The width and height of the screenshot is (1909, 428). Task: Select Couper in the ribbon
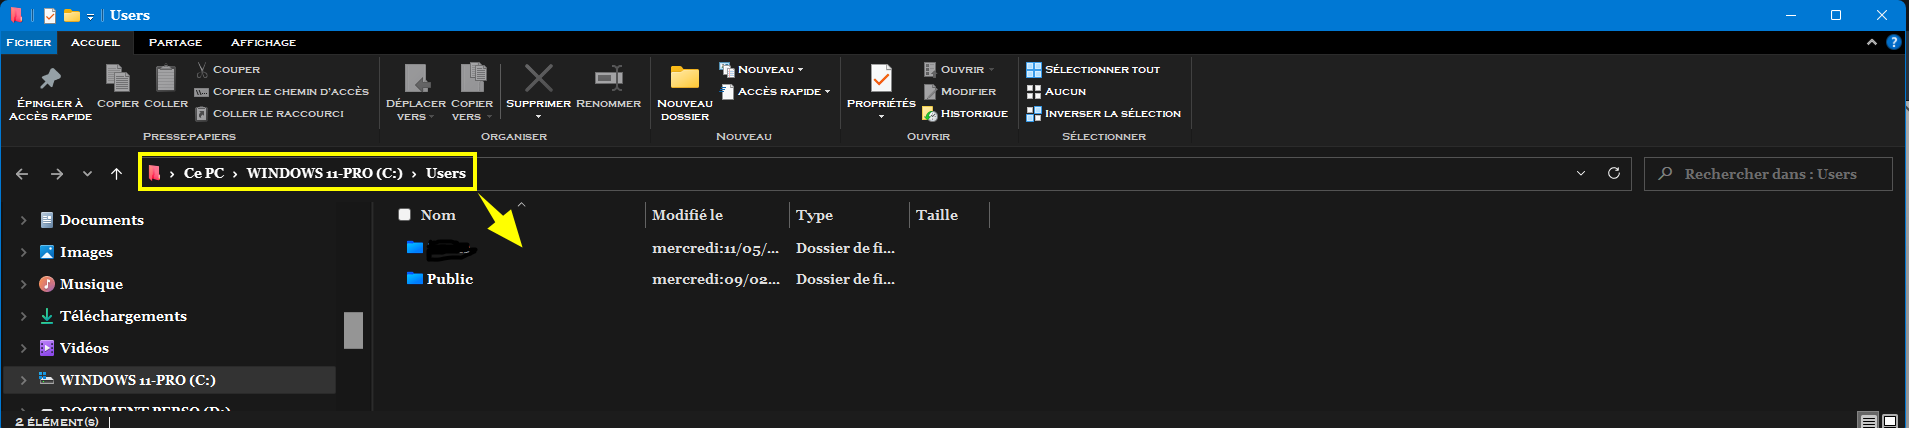point(228,70)
